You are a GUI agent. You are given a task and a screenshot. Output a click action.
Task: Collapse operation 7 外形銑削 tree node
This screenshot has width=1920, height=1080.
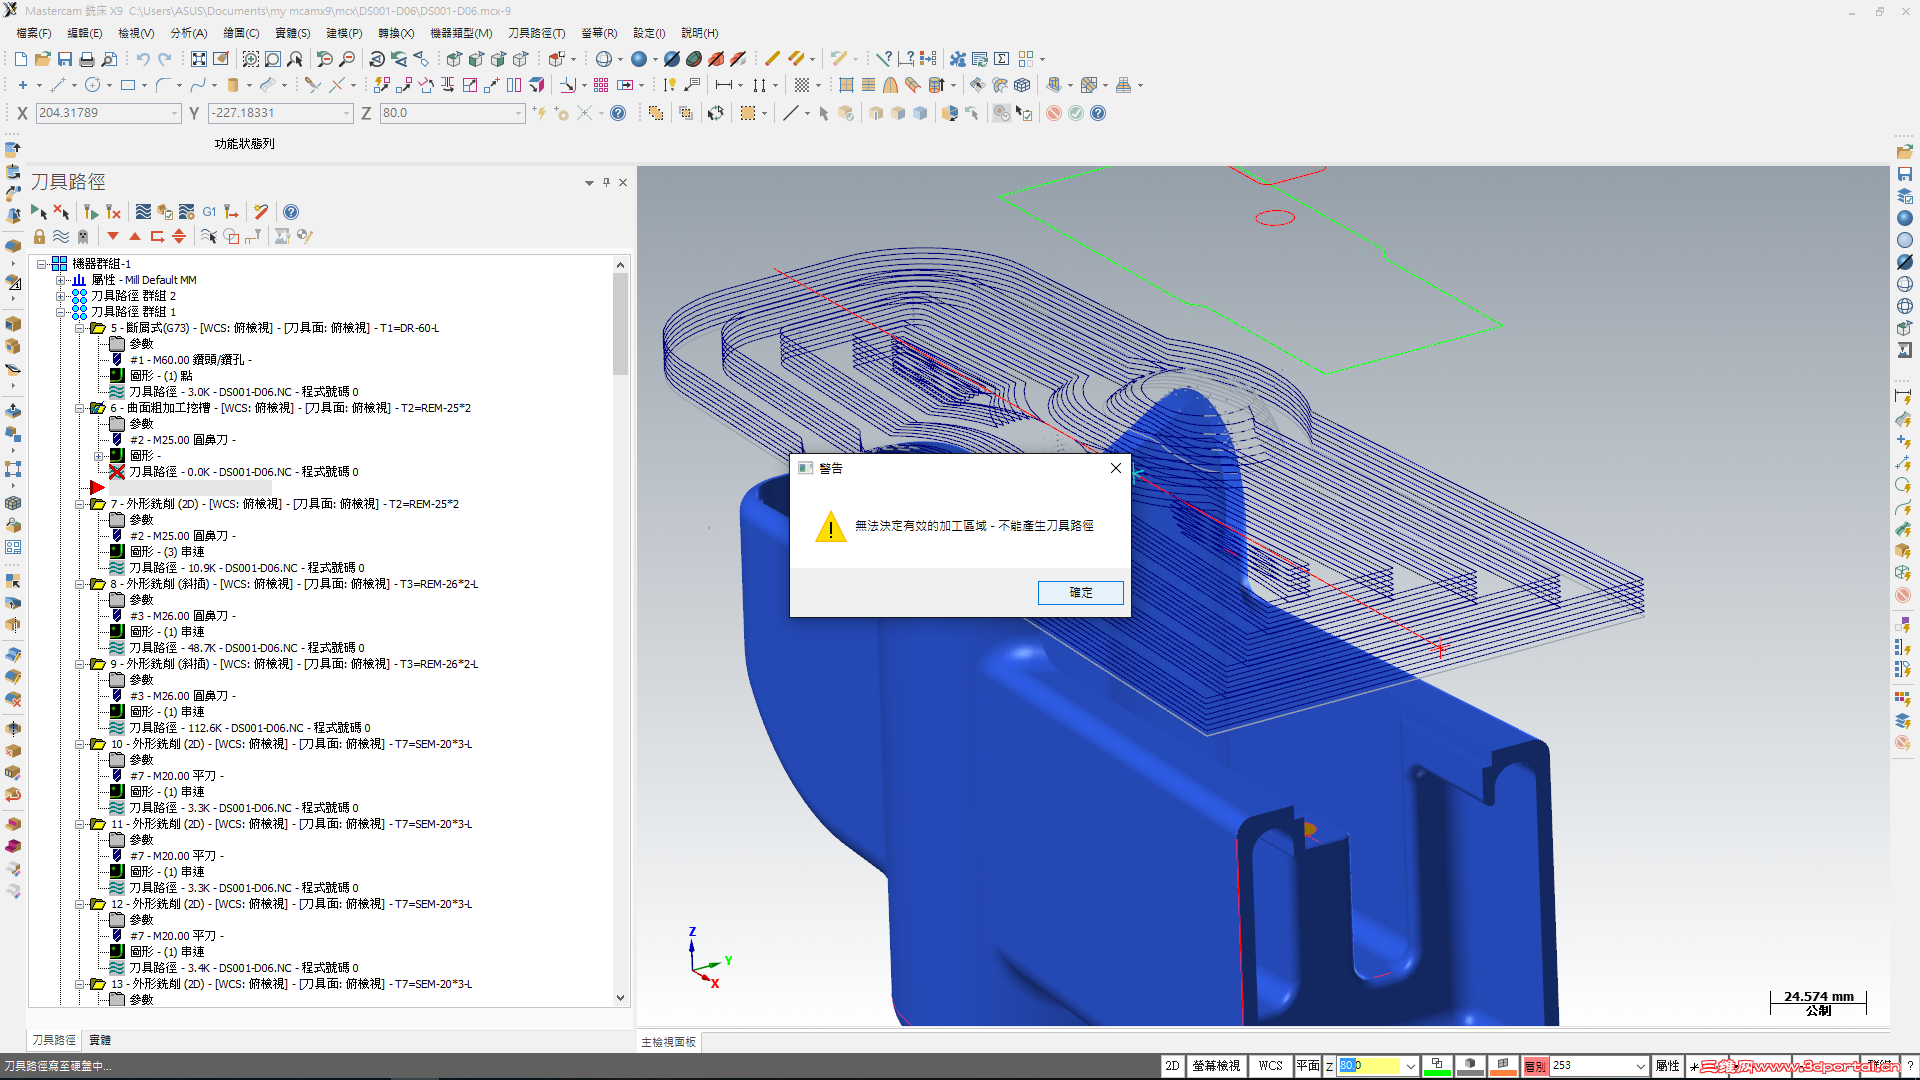(x=79, y=504)
